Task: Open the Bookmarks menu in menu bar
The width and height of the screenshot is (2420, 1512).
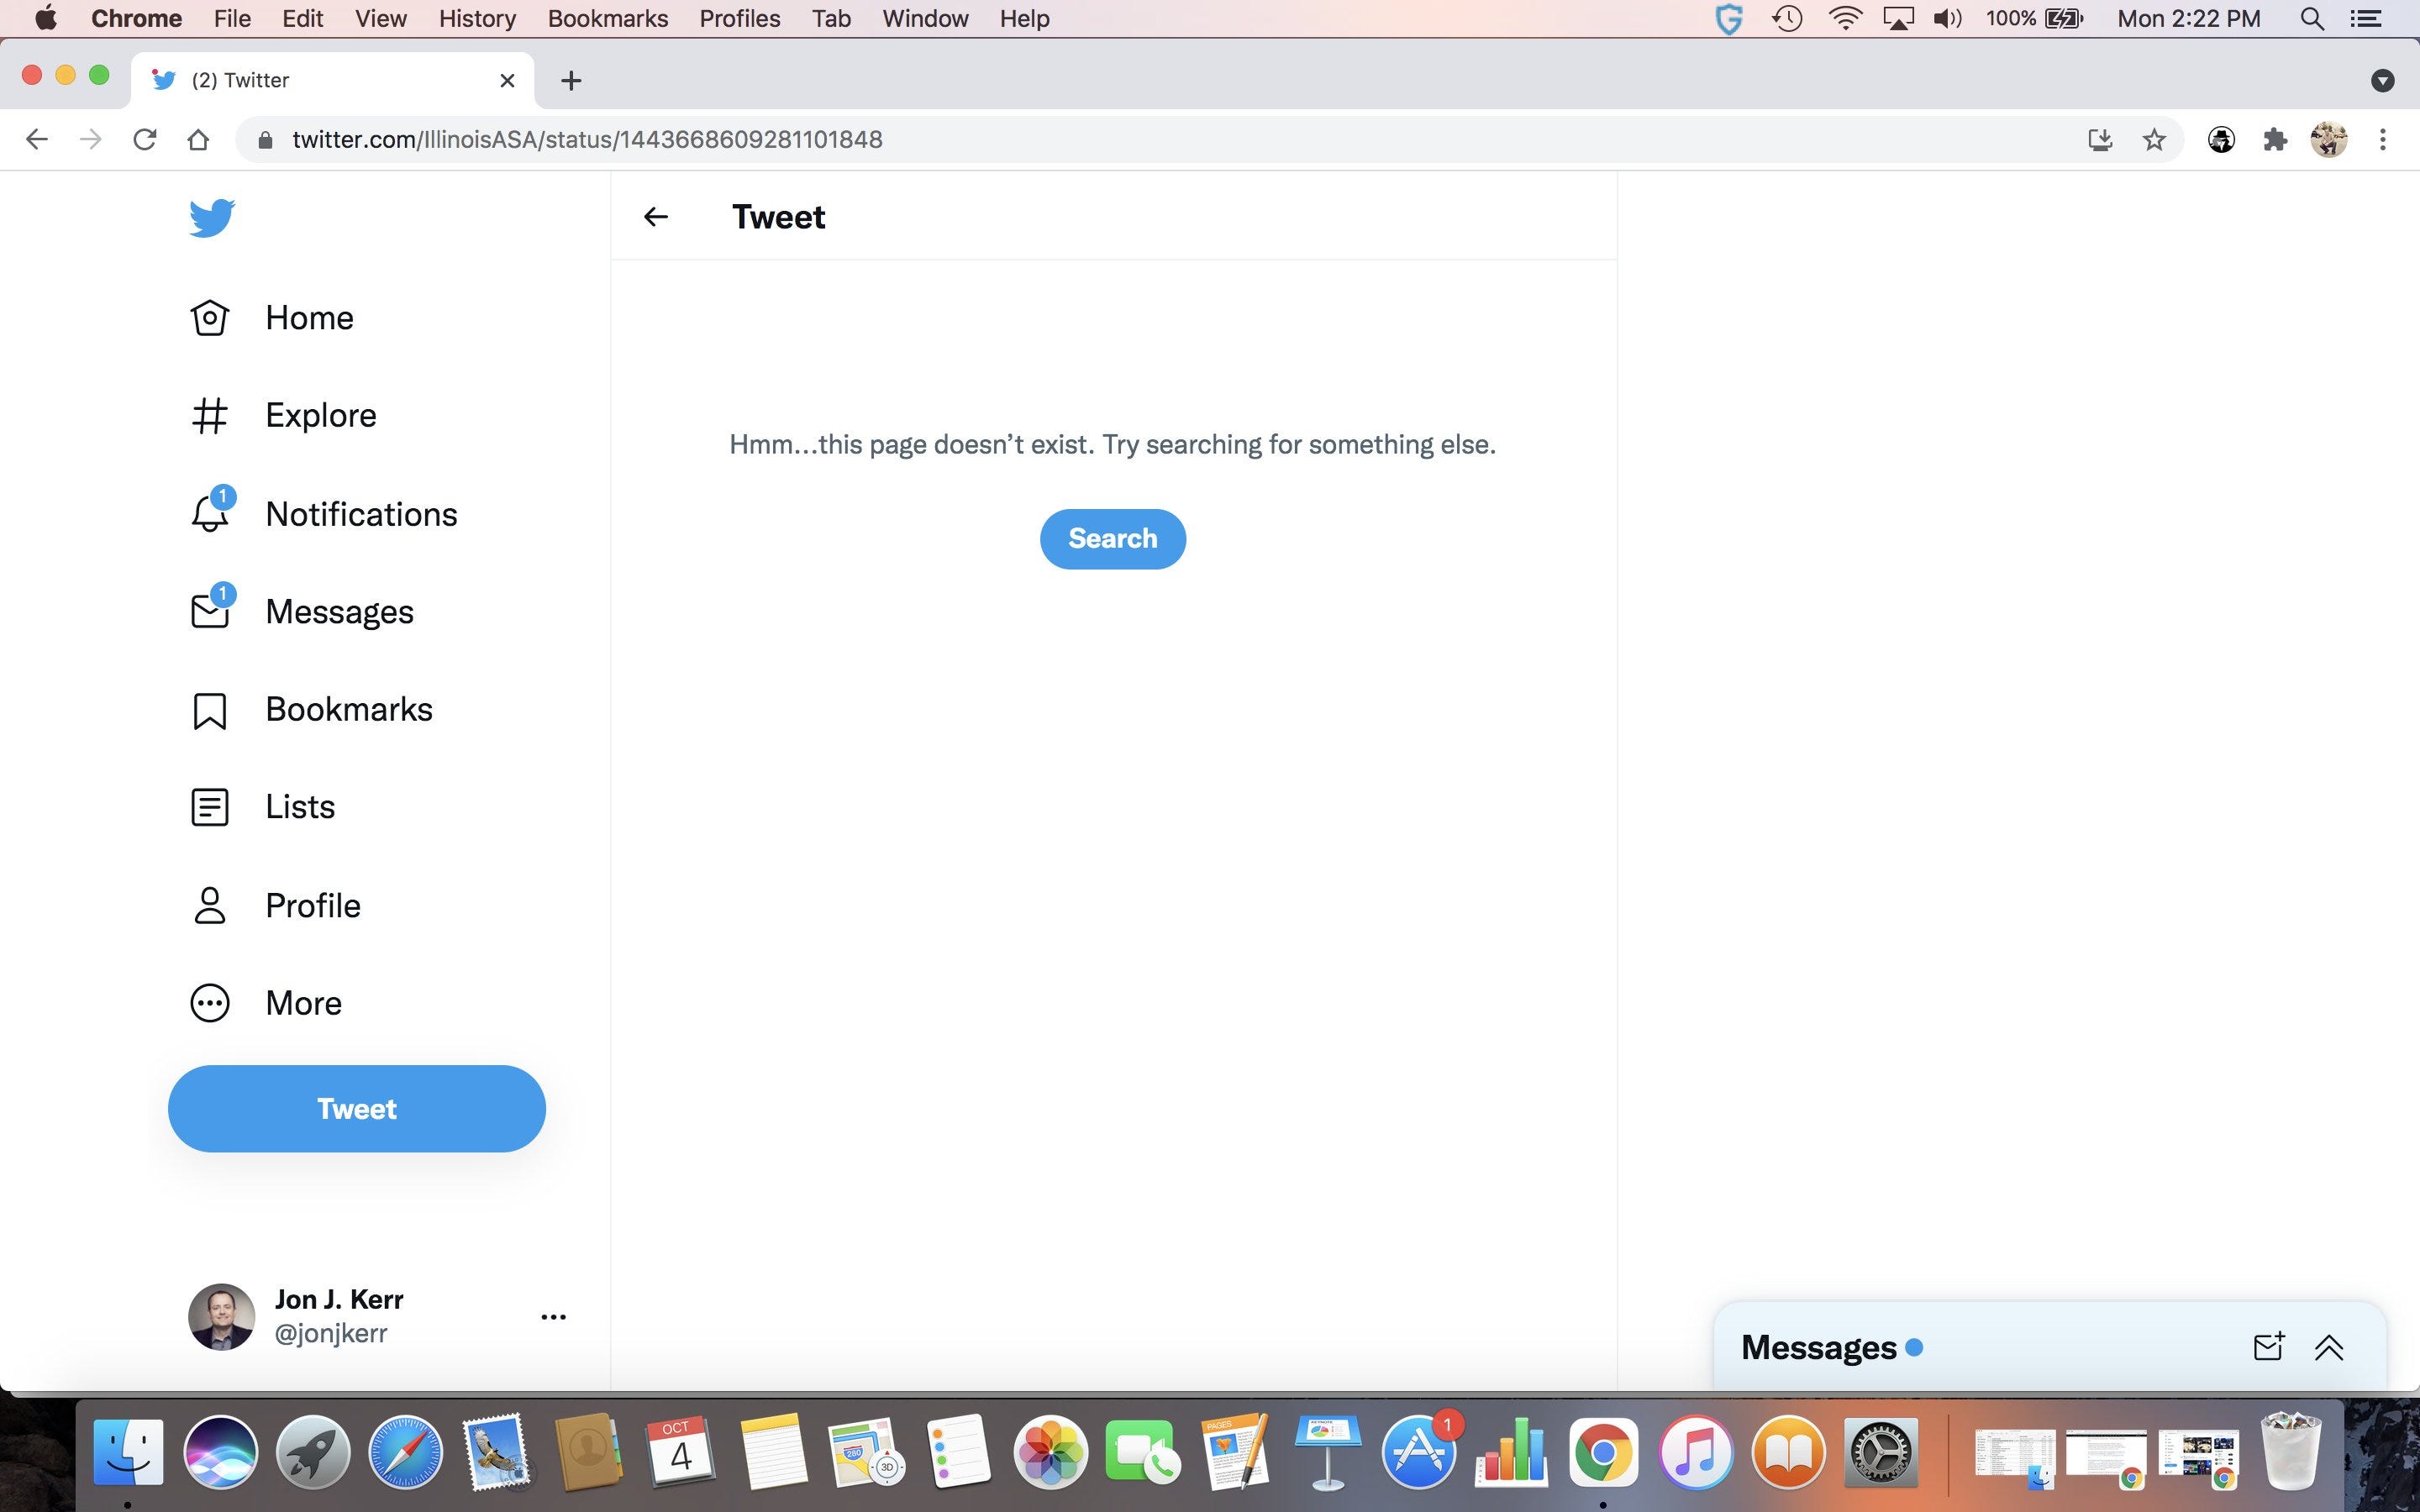Action: click(x=607, y=18)
